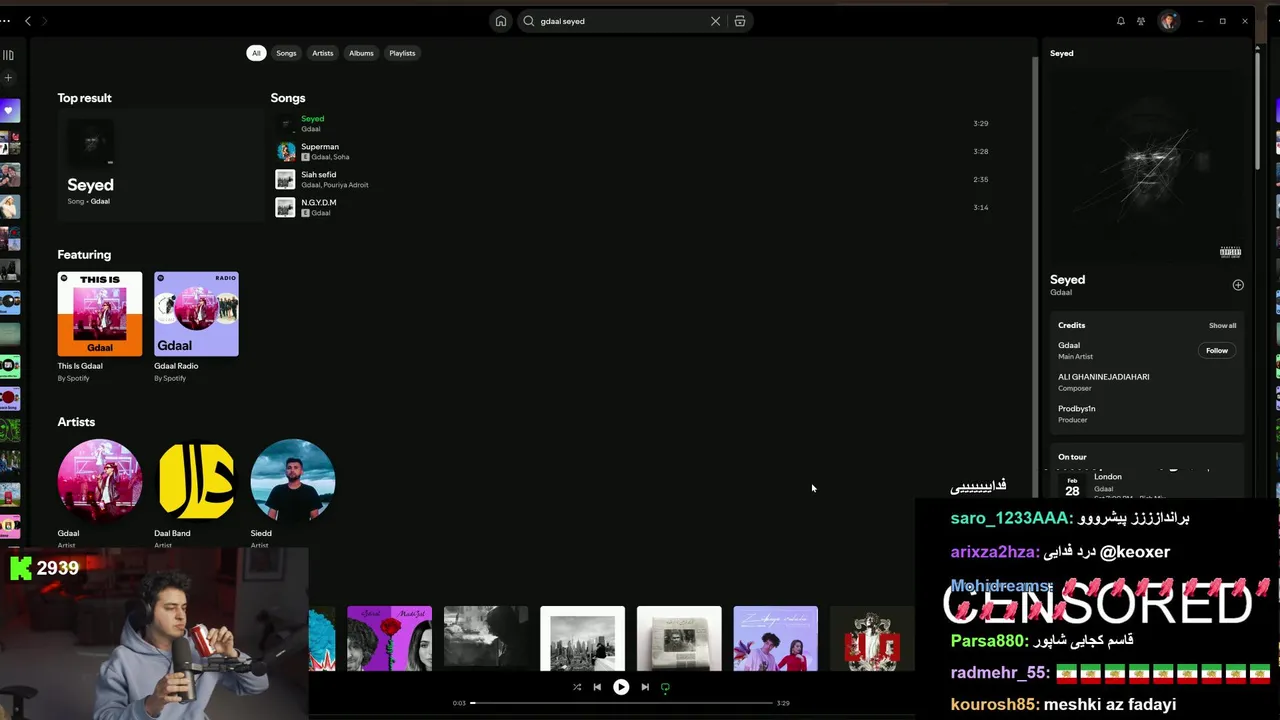Click the red-dress couple album cover in bottom row

pyautogui.click(x=775, y=638)
